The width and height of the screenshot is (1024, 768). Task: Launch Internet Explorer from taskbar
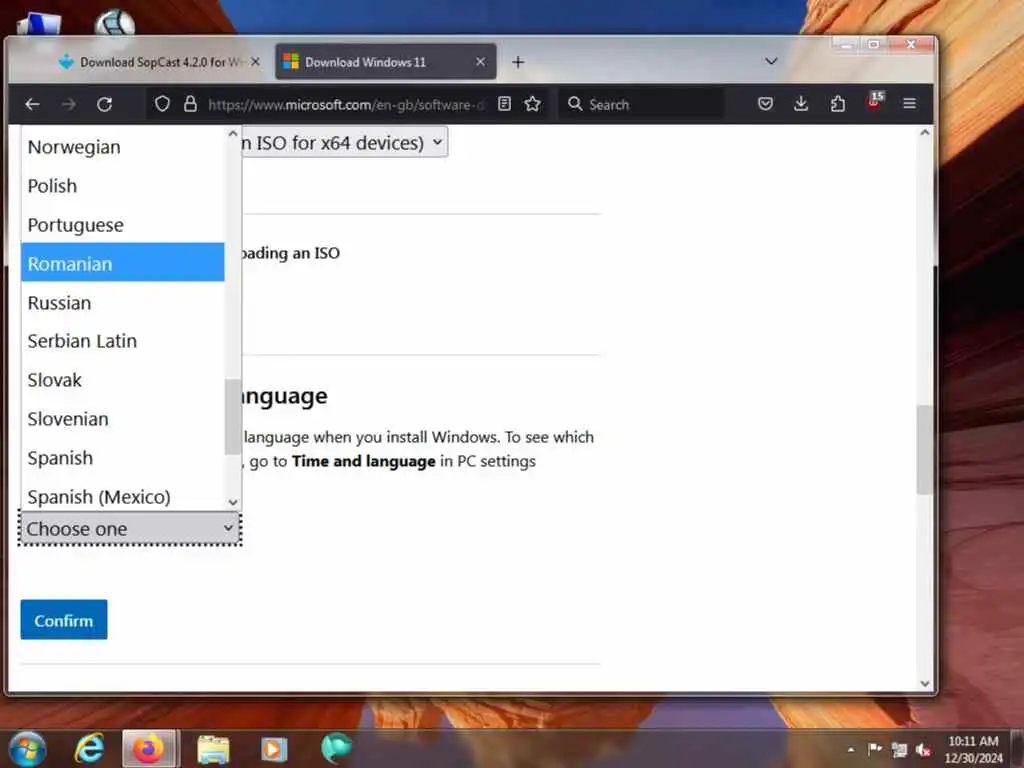(x=89, y=749)
